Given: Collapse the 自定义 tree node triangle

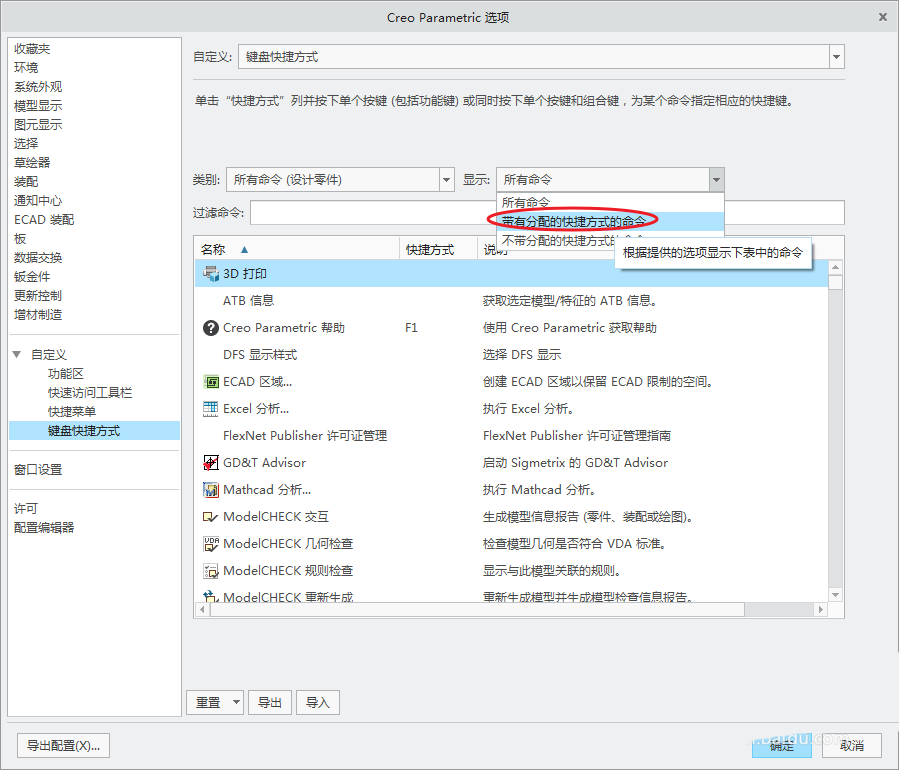Looking at the screenshot, I should point(17,354).
